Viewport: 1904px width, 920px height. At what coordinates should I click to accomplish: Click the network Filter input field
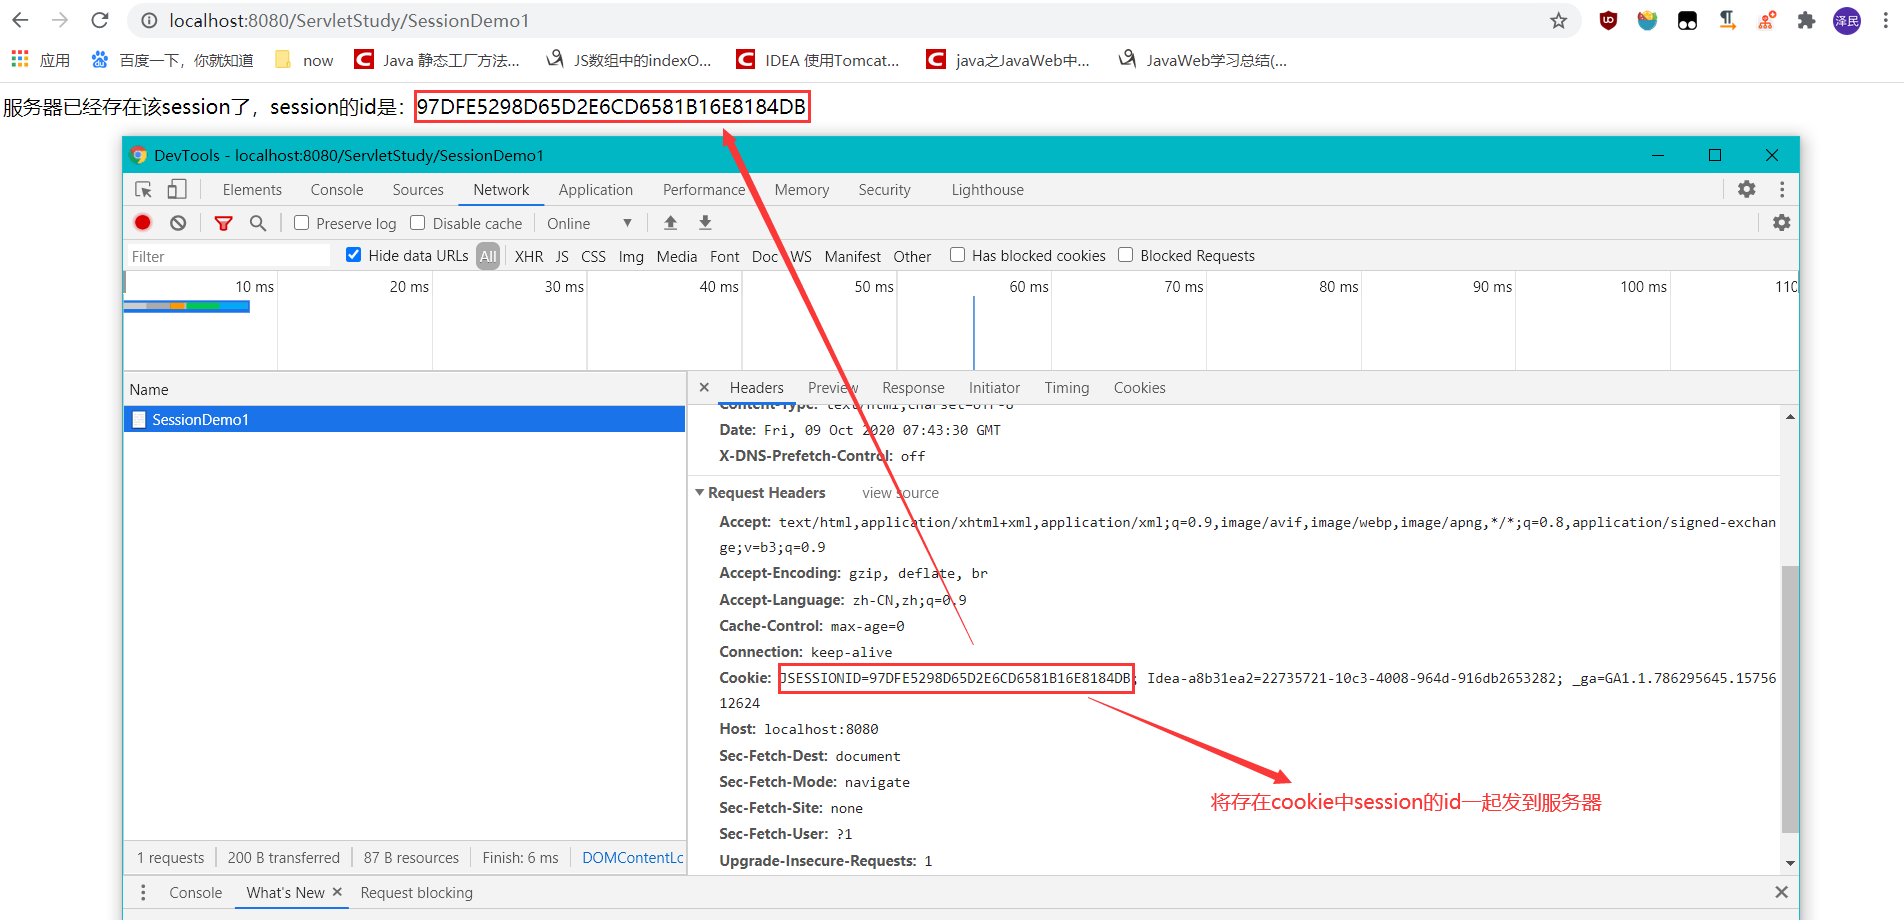[227, 256]
